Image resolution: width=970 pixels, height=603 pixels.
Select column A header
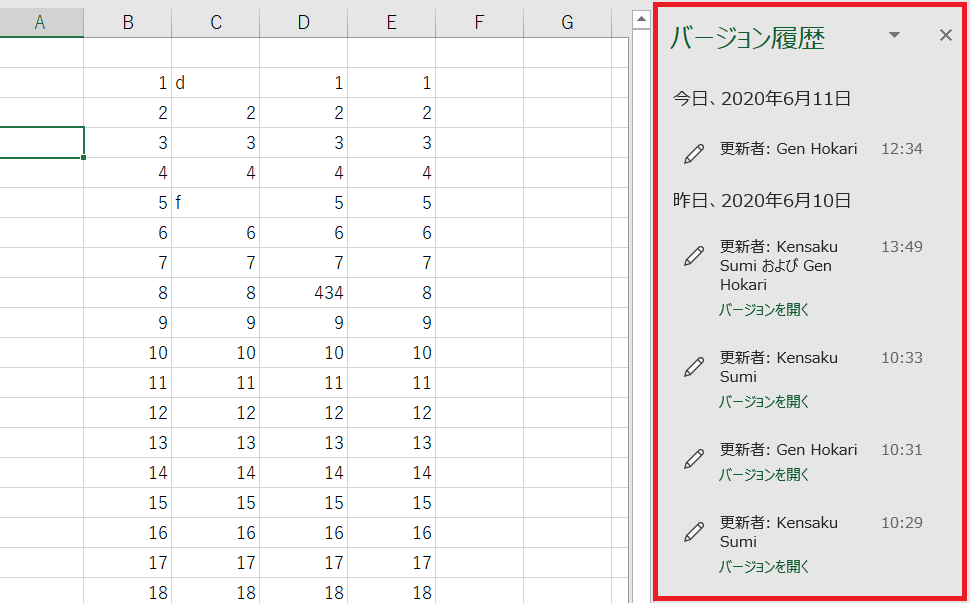click(x=40, y=23)
